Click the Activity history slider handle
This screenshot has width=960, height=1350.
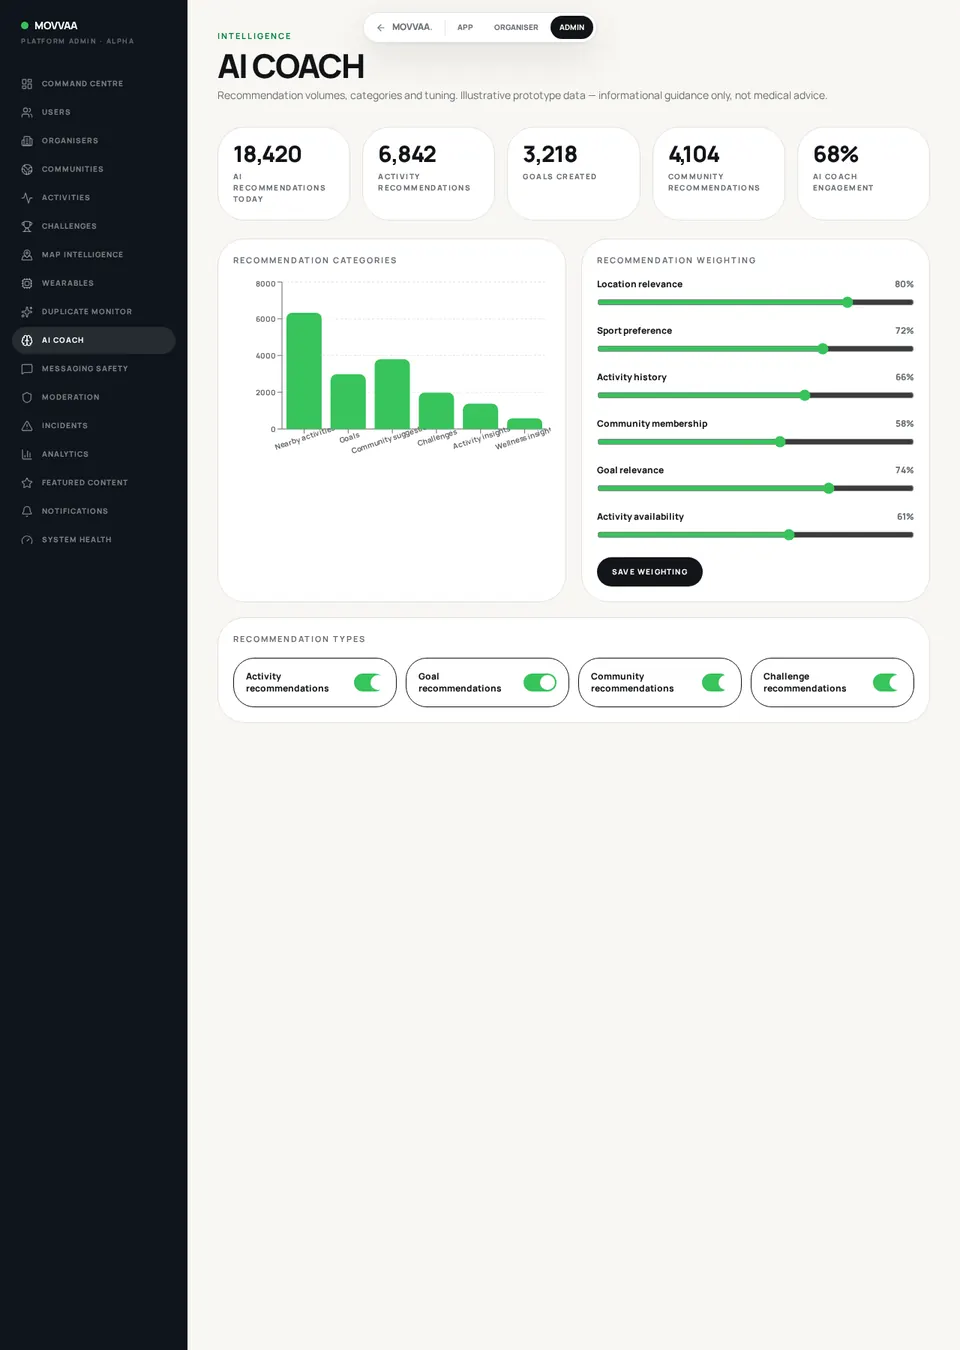coord(805,395)
